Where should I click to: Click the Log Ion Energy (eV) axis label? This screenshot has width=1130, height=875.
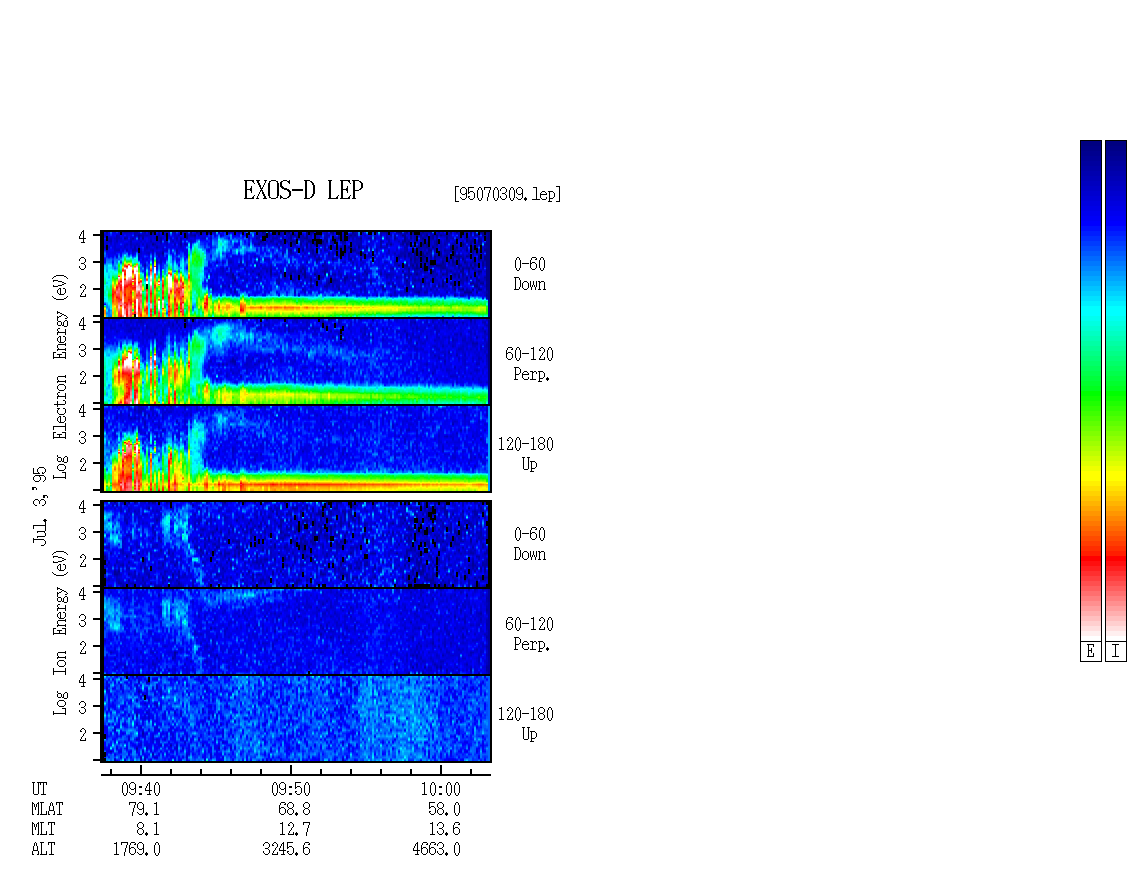(60, 632)
